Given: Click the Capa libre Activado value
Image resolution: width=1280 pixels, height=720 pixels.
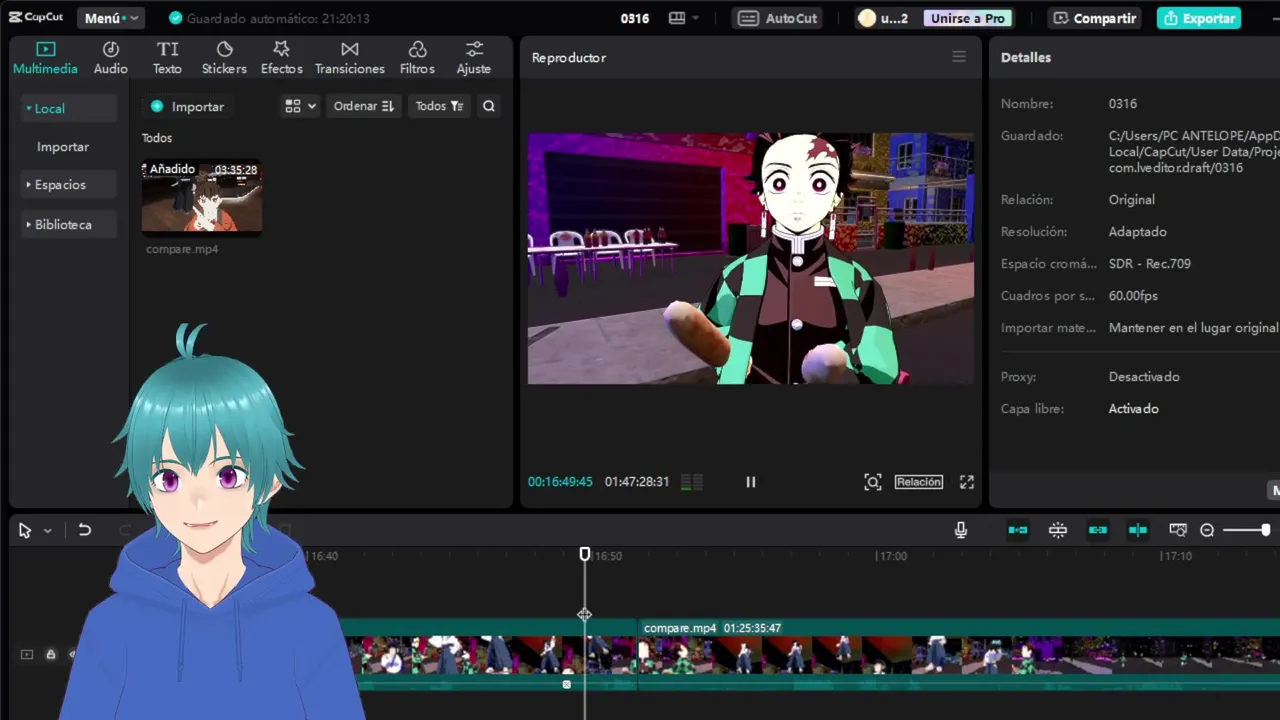Looking at the screenshot, I should click(x=1134, y=409).
